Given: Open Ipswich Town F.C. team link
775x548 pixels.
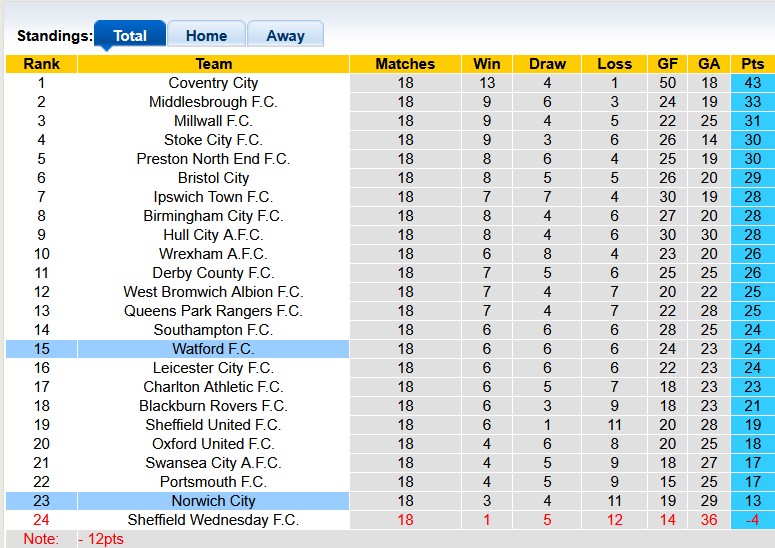Looking at the screenshot, I should [213, 197].
